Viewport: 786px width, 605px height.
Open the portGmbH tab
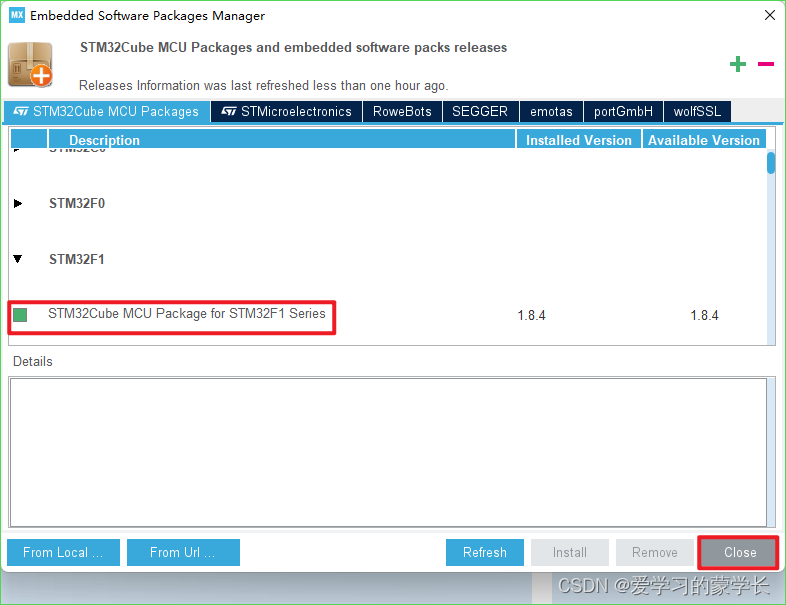(623, 111)
